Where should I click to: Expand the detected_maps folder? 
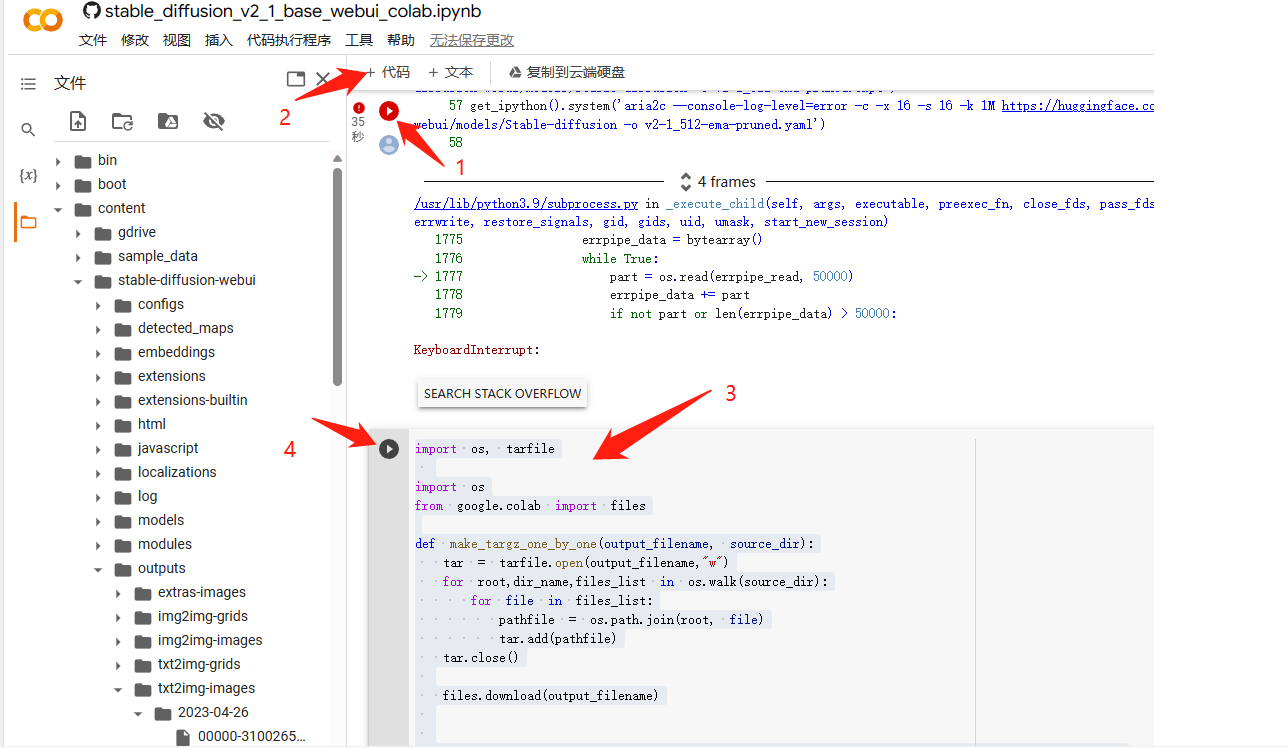(98, 329)
